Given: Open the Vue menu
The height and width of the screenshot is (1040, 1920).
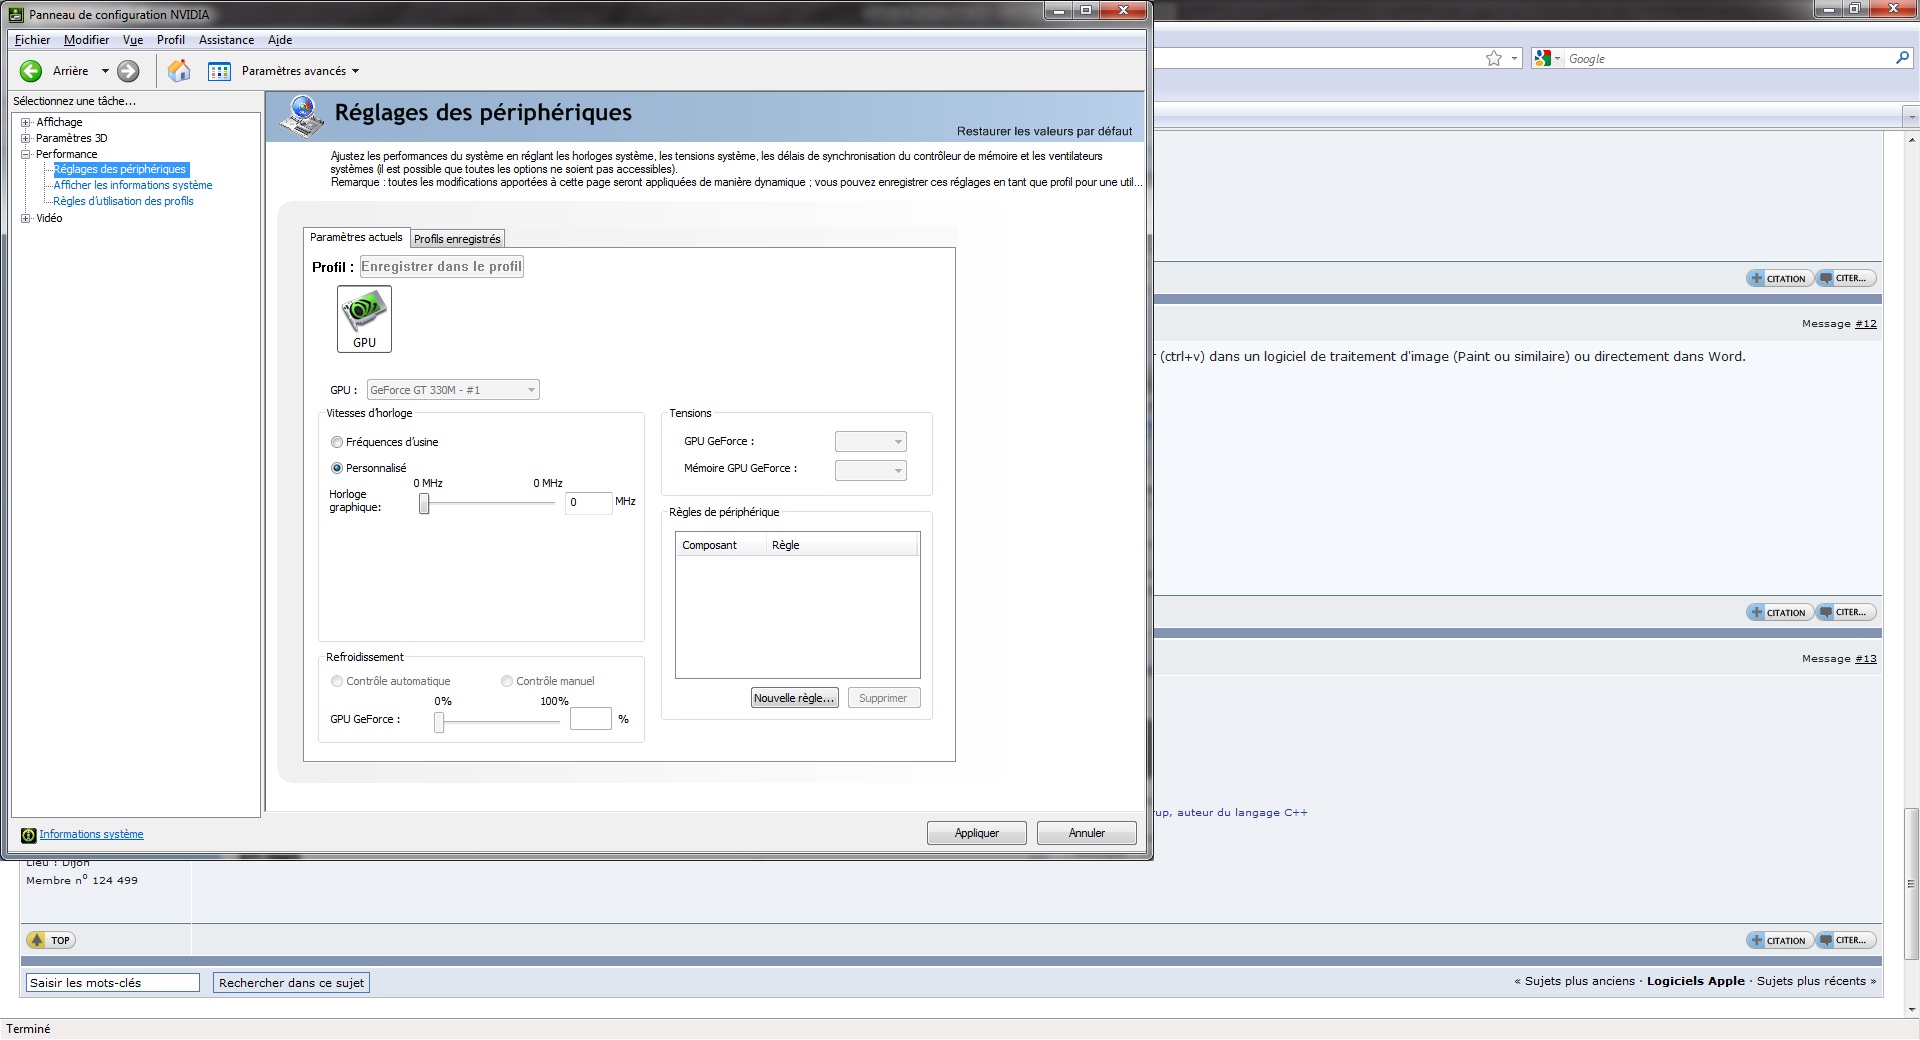Looking at the screenshot, I should 133,40.
